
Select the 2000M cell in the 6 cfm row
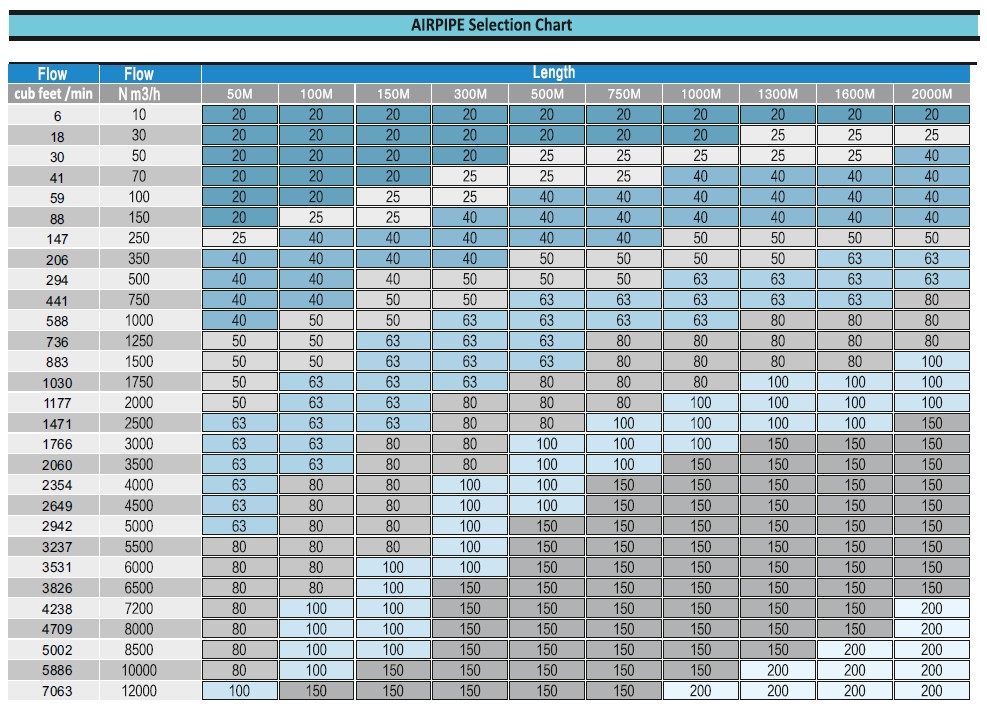932,115
